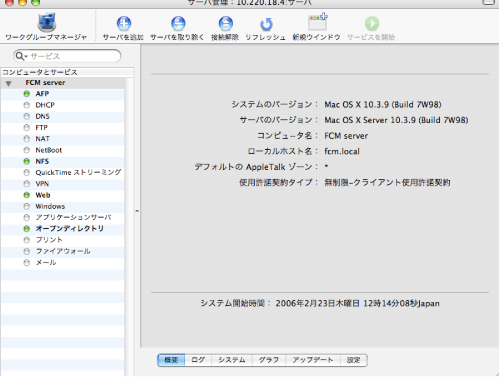
Task: Open the ワークグループマネージャ toolbar icon
Action: [46, 22]
